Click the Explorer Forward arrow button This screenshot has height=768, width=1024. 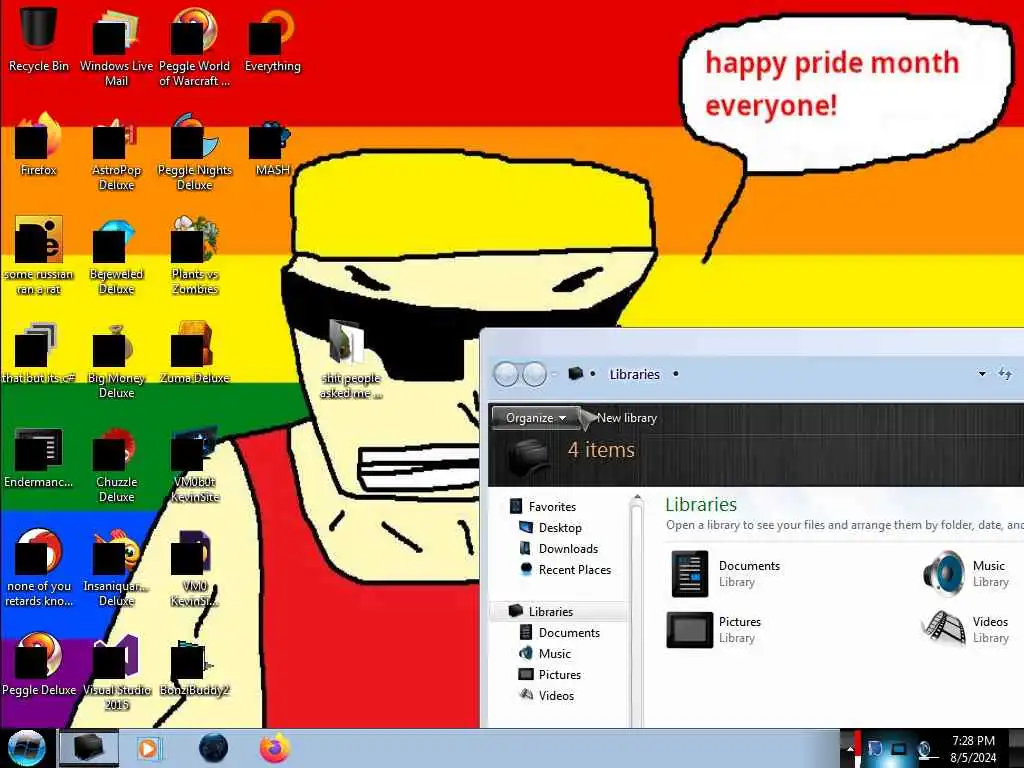click(534, 374)
